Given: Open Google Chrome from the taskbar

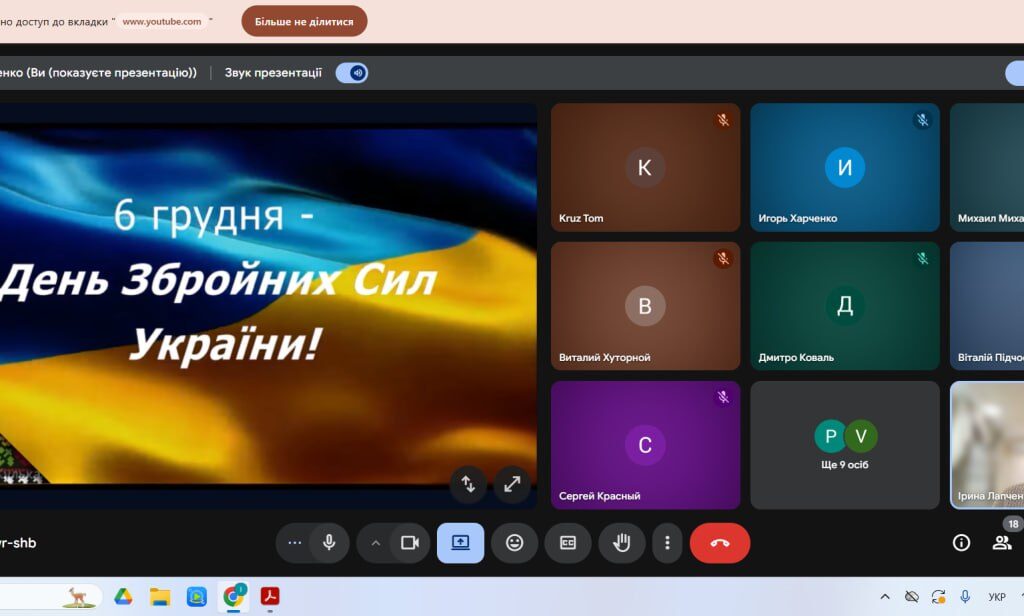Looking at the screenshot, I should (x=233, y=597).
